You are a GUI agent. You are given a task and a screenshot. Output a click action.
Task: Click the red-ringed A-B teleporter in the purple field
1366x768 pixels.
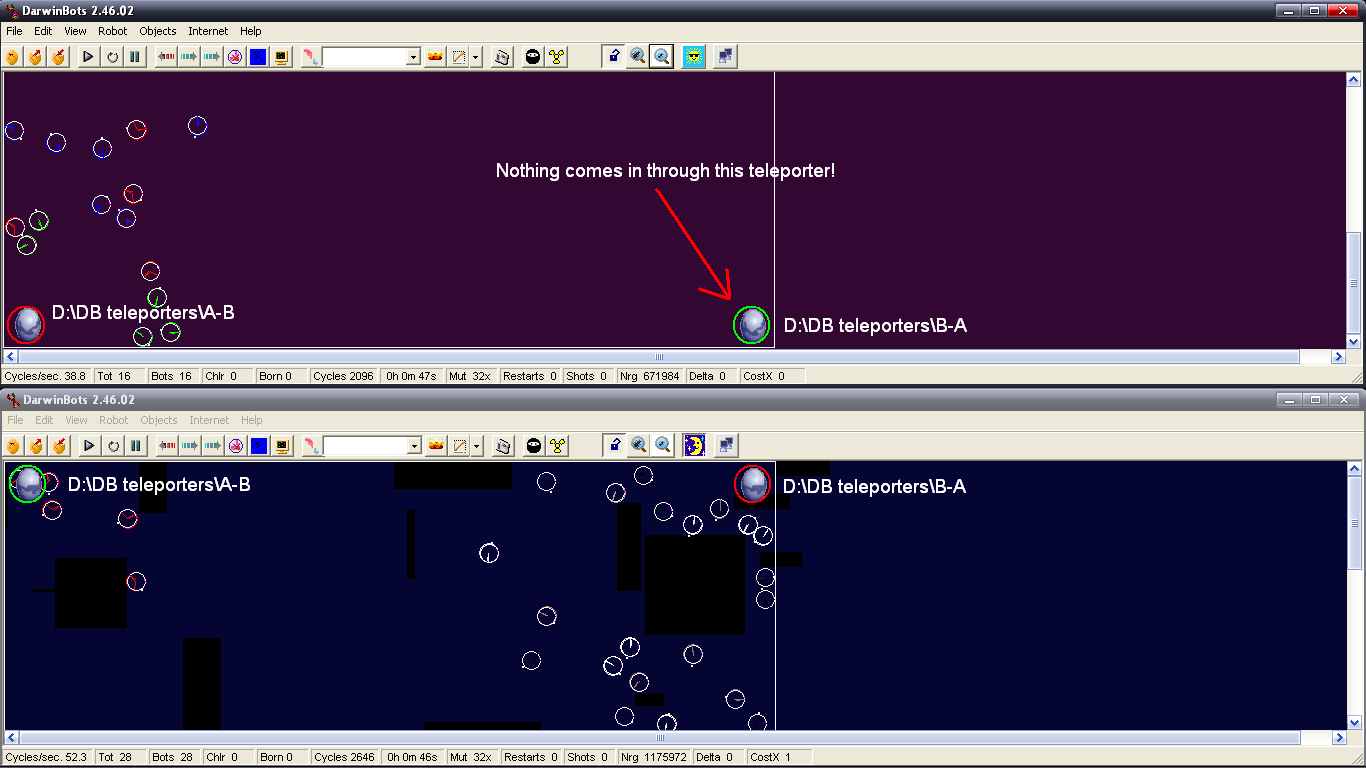[26, 324]
